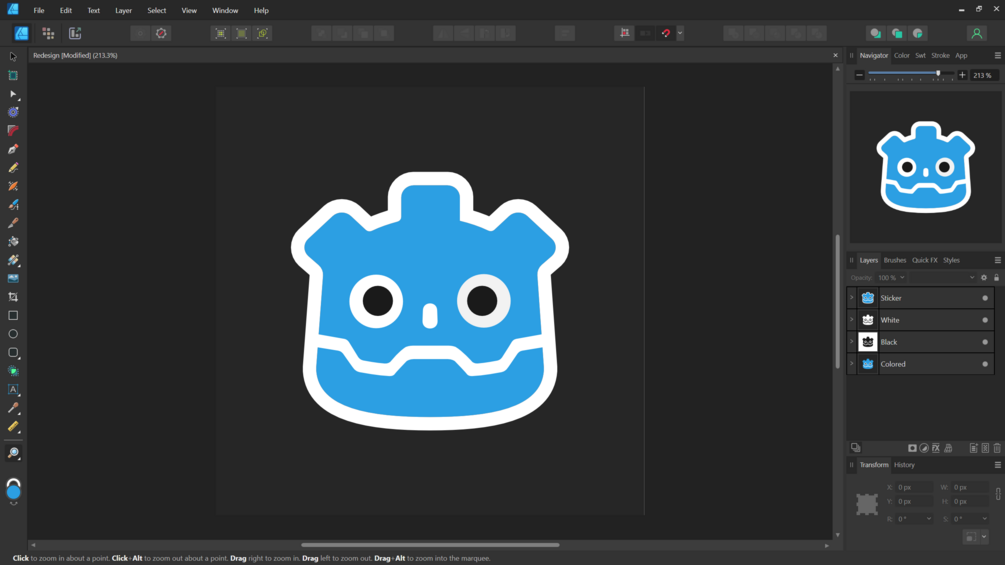
Task: Open the snapping options dropdown arrow
Action: [x=680, y=33]
